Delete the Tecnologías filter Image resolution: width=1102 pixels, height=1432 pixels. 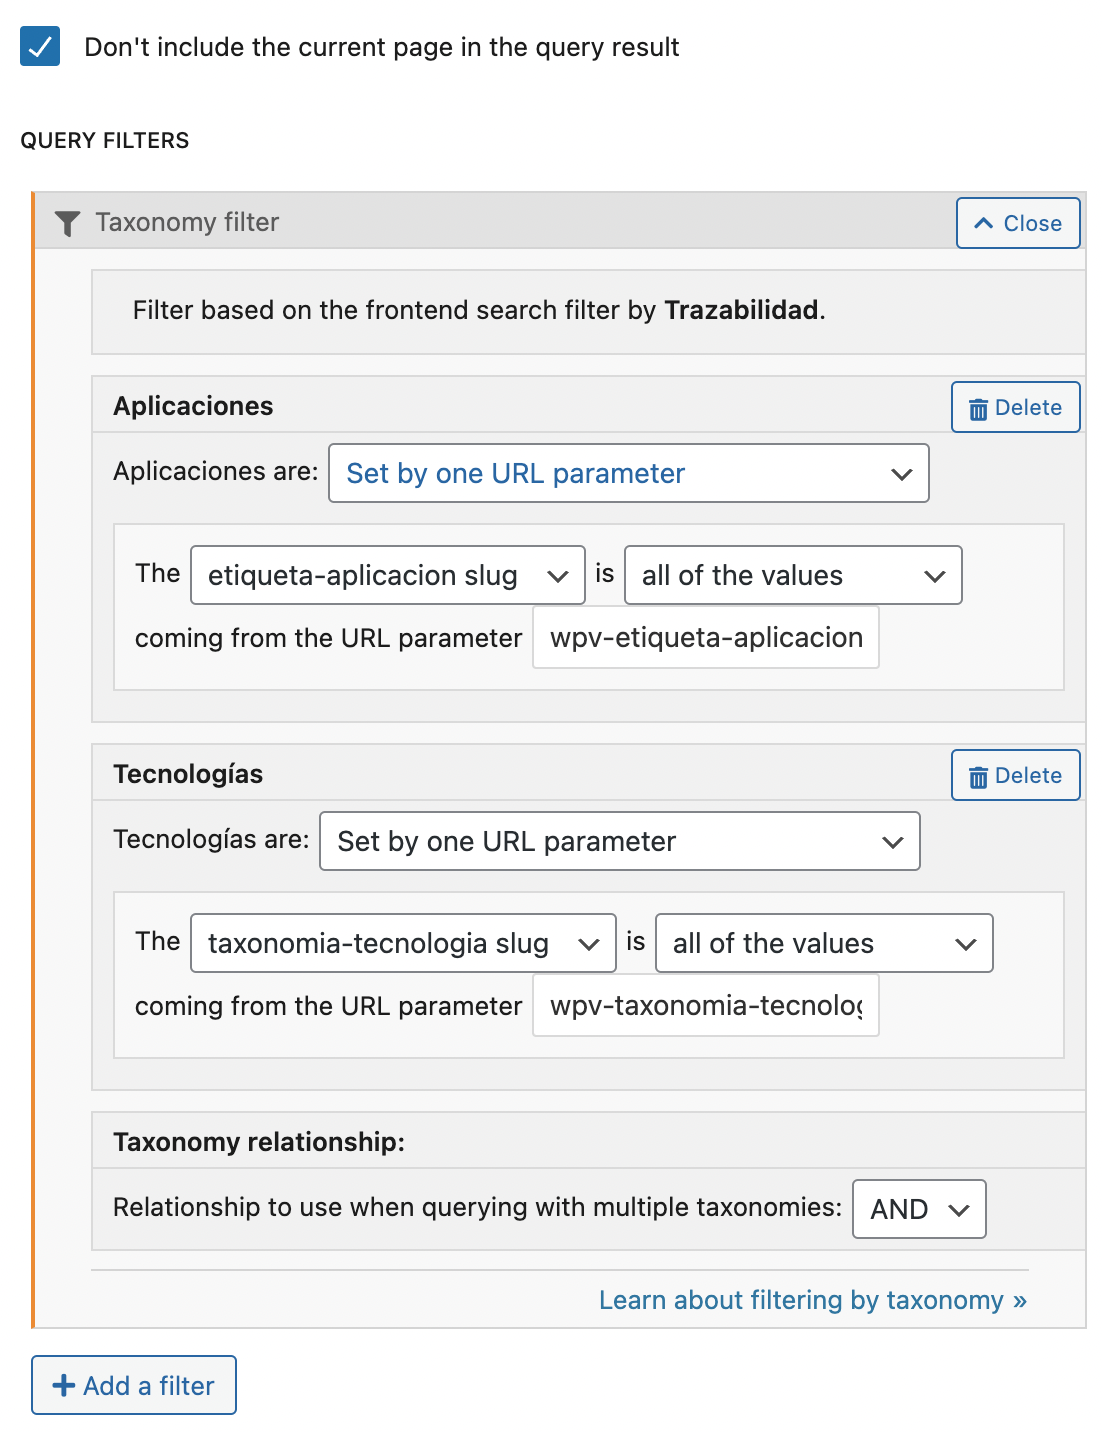[1015, 775]
